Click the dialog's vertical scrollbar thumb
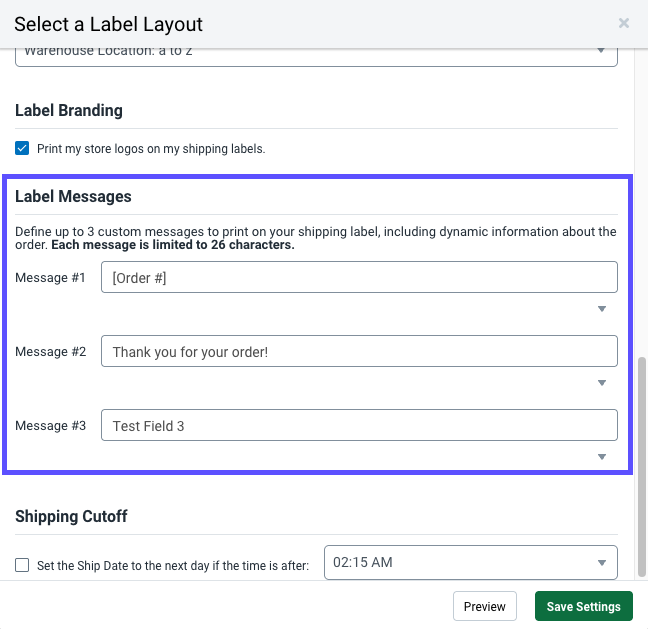 tap(641, 460)
